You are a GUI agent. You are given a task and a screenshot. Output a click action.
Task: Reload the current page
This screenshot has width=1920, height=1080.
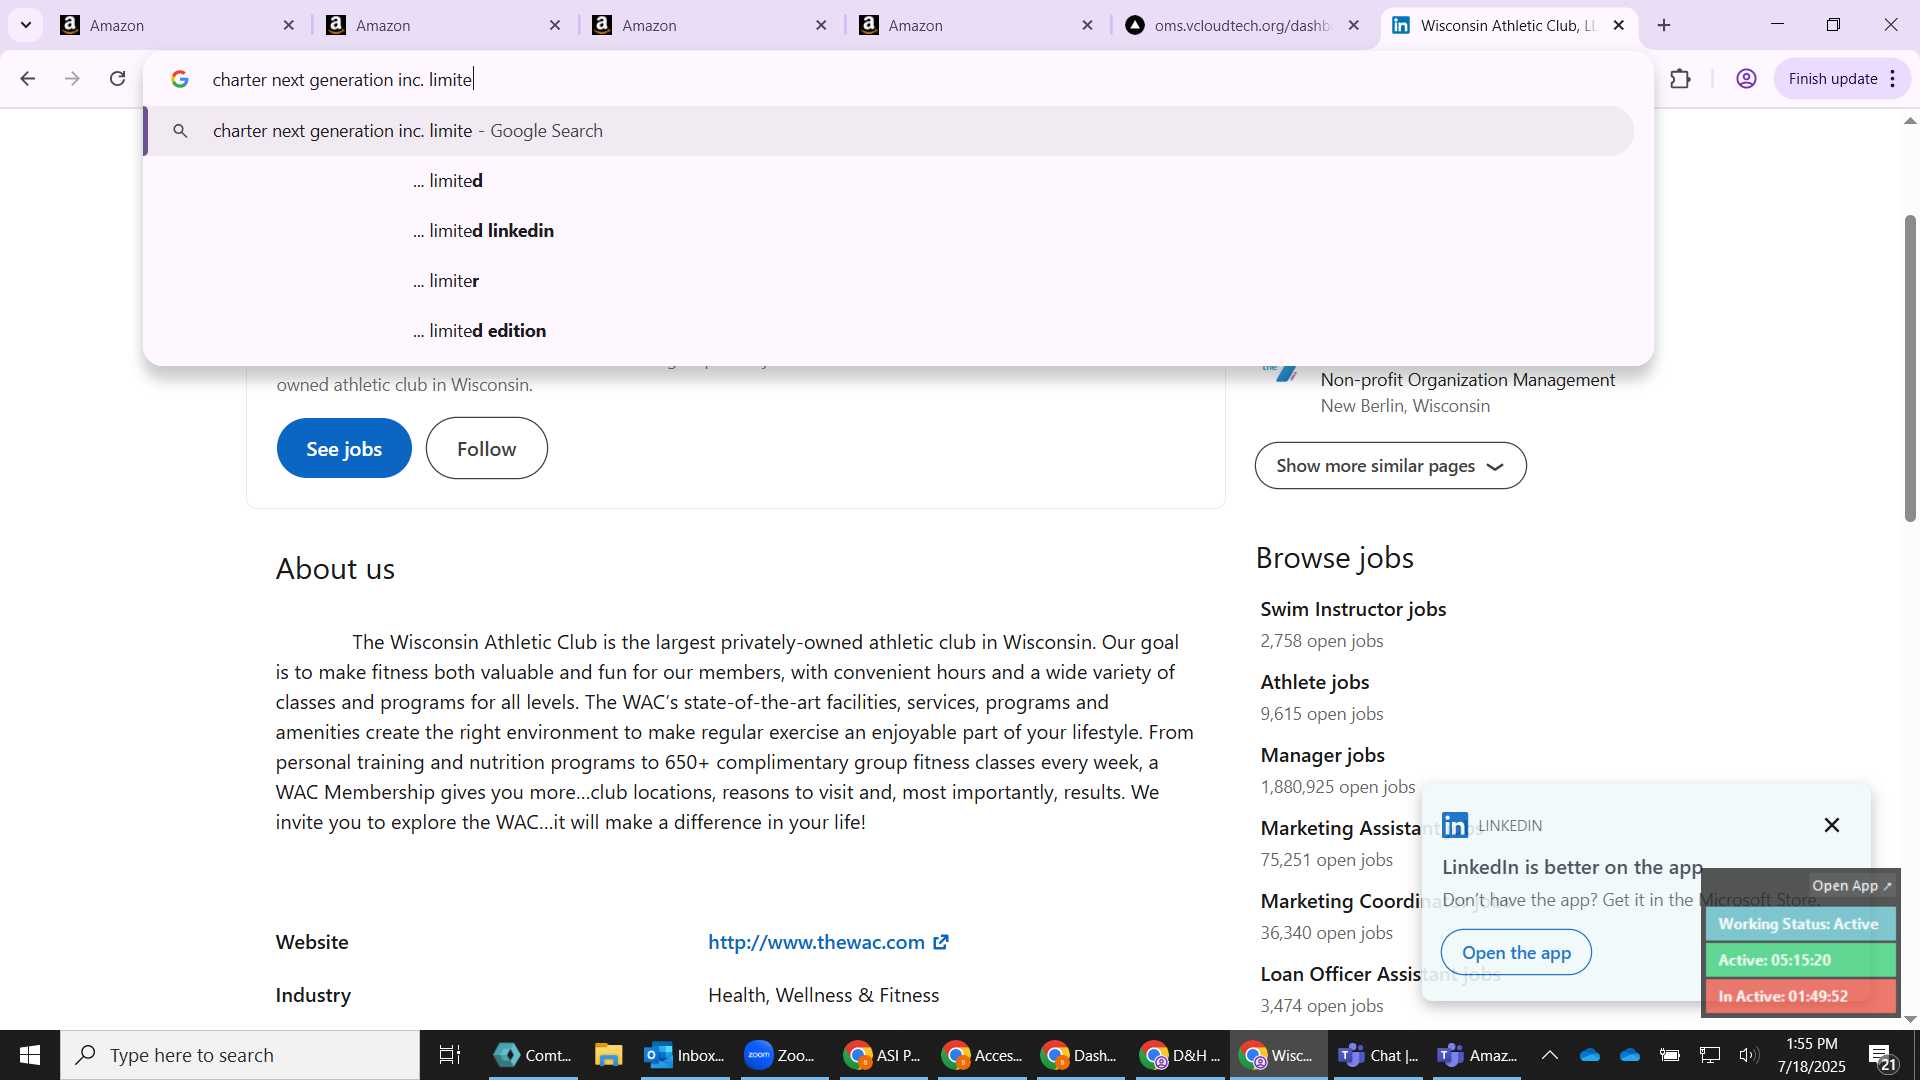[118, 79]
